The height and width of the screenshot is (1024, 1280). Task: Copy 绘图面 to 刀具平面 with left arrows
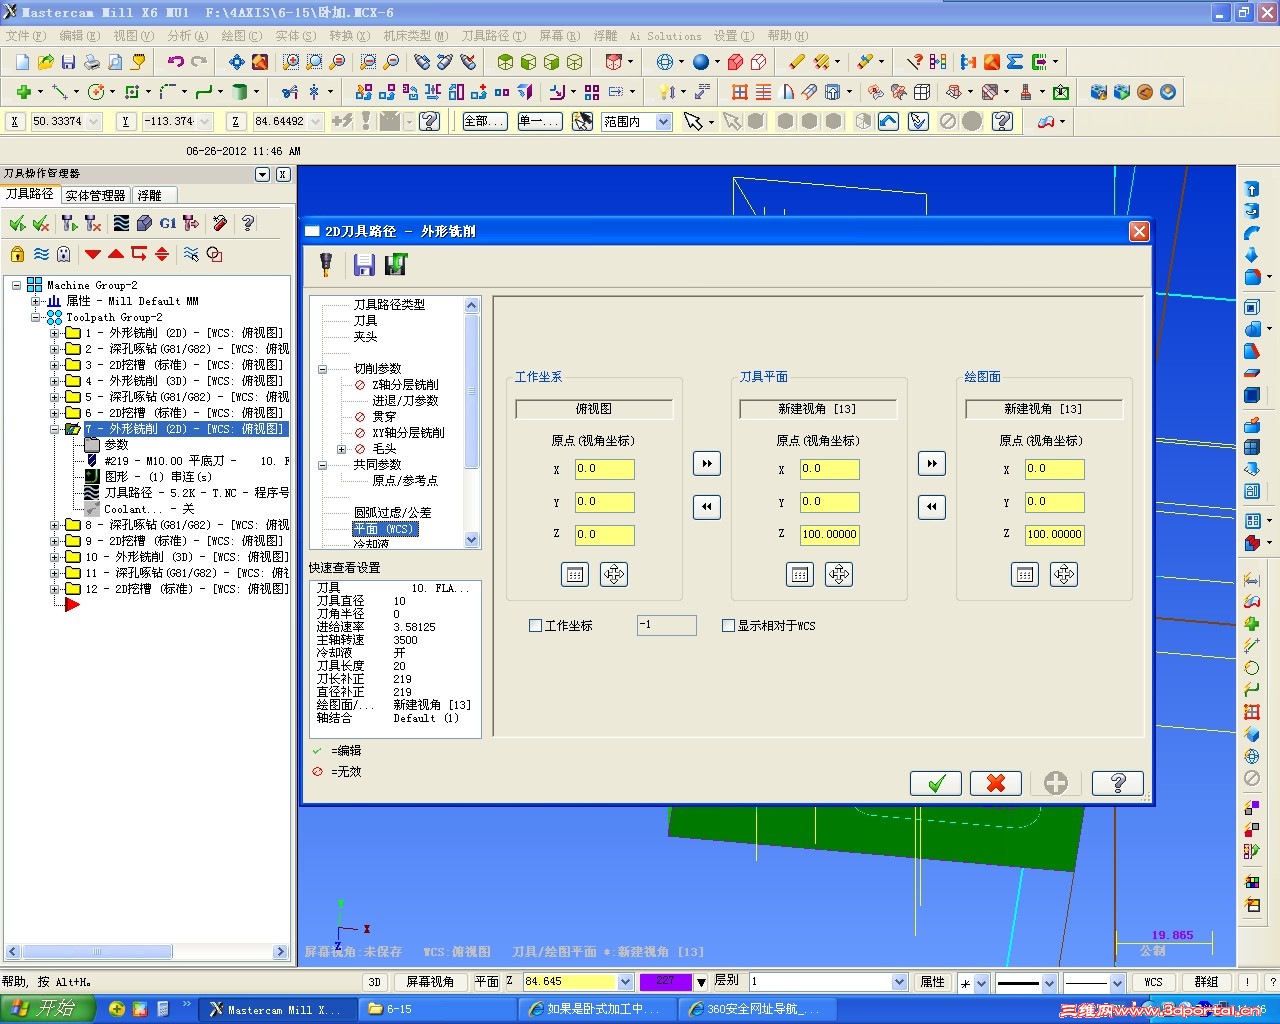(x=932, y=507)
